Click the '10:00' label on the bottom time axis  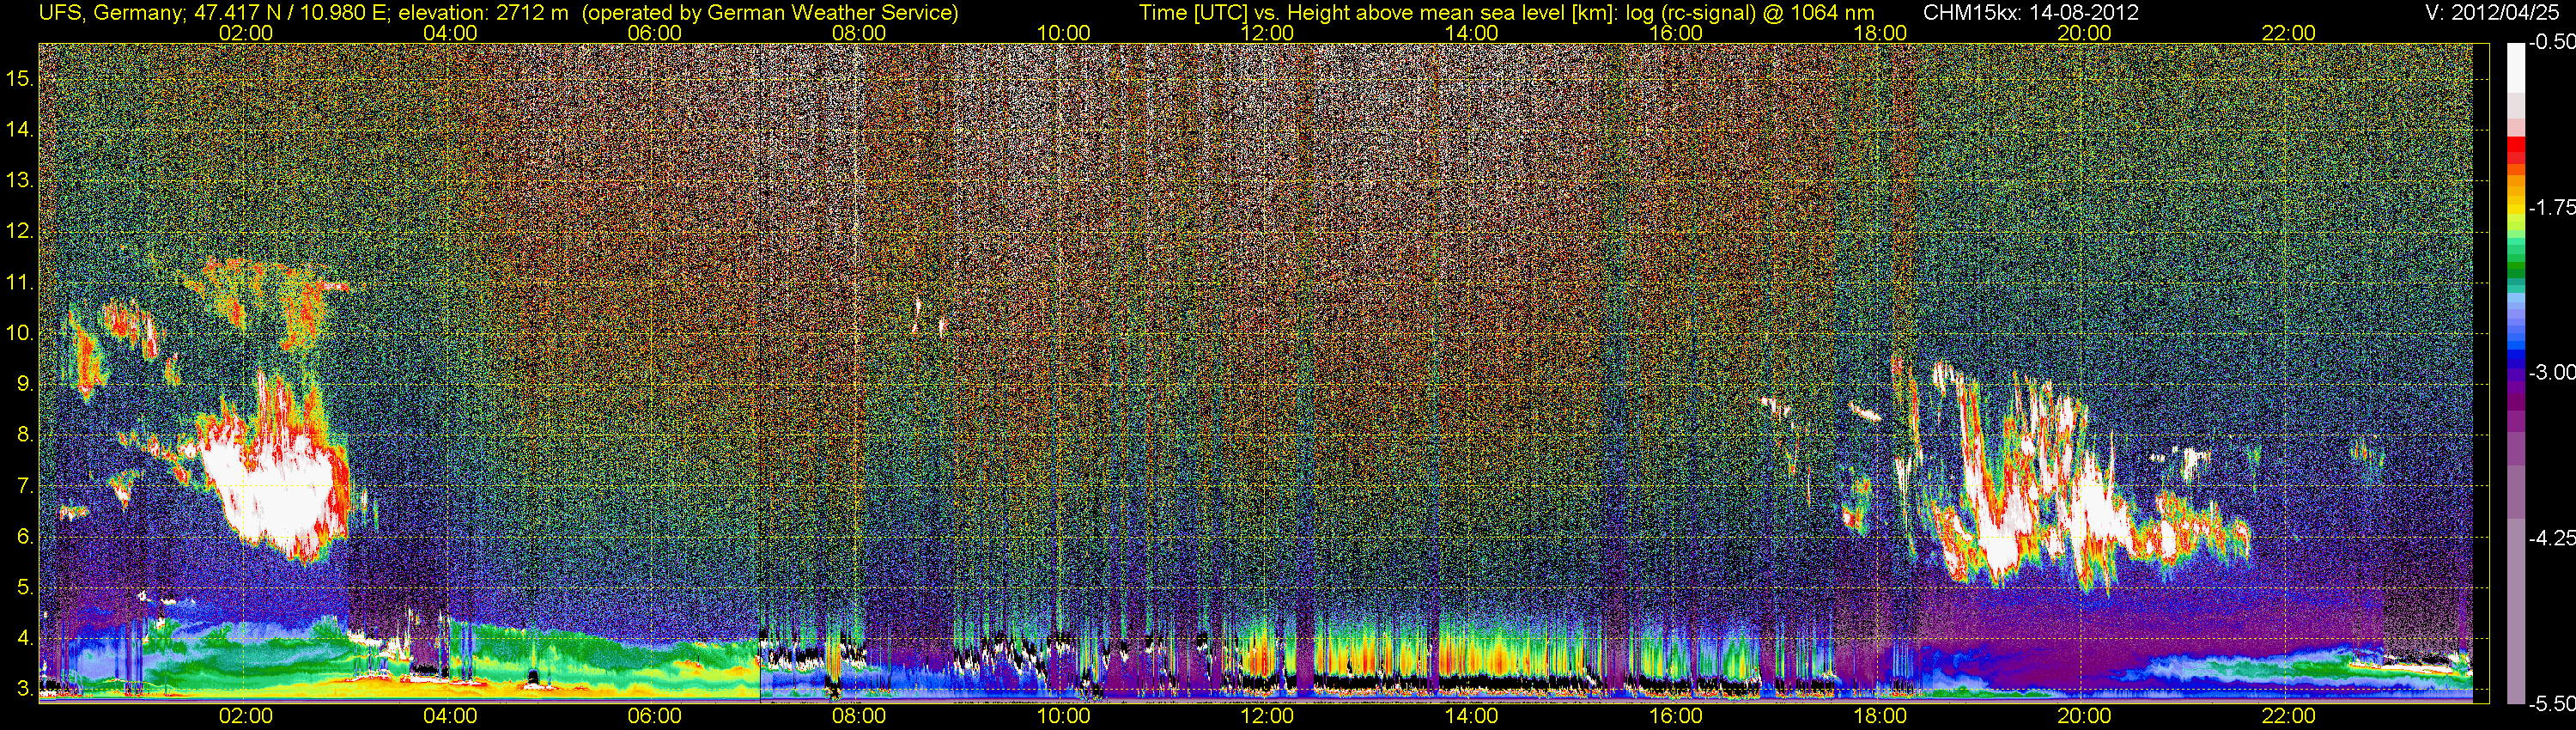click(x=1063, y=716)
